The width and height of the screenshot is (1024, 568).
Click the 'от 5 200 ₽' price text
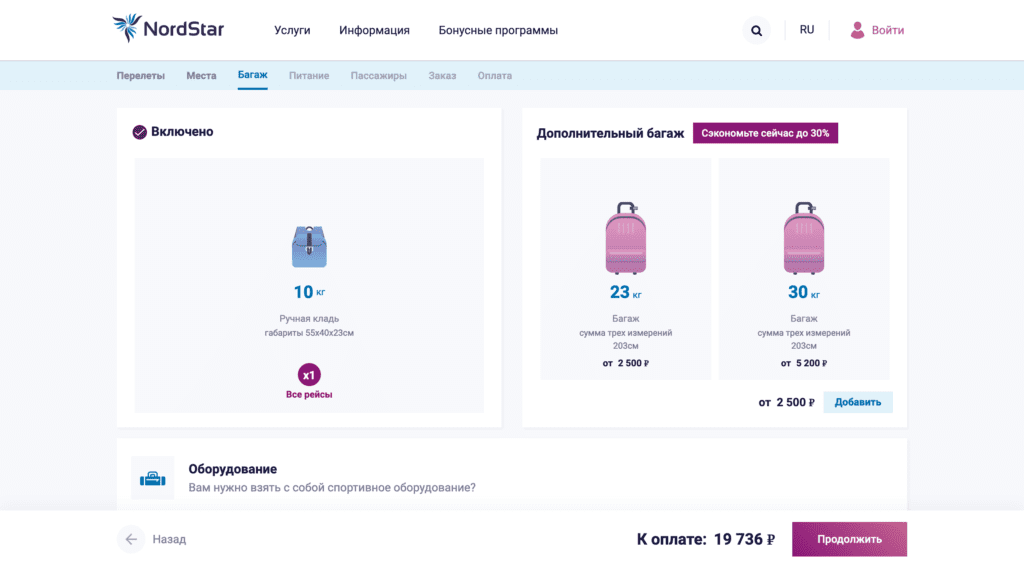(x=804, y=363)
